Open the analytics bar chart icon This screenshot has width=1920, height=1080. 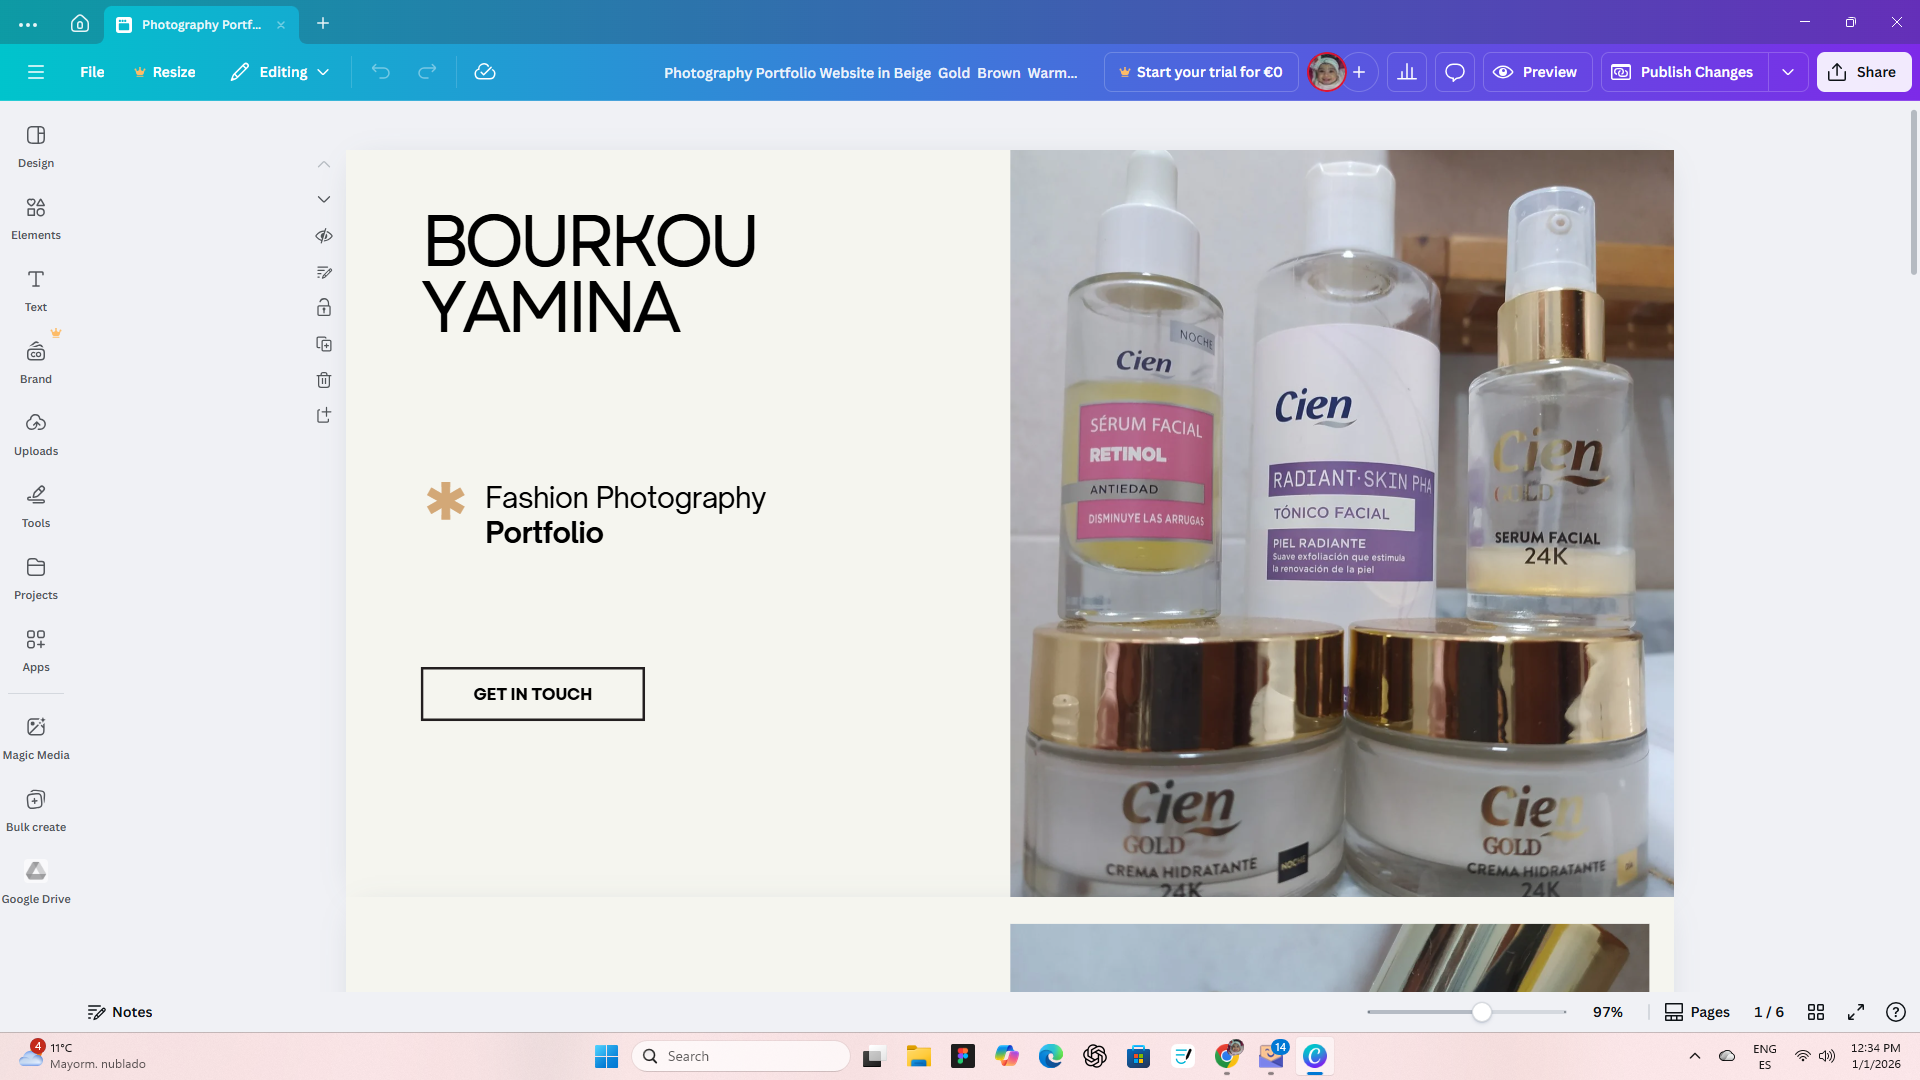[x=1407, y=72]
